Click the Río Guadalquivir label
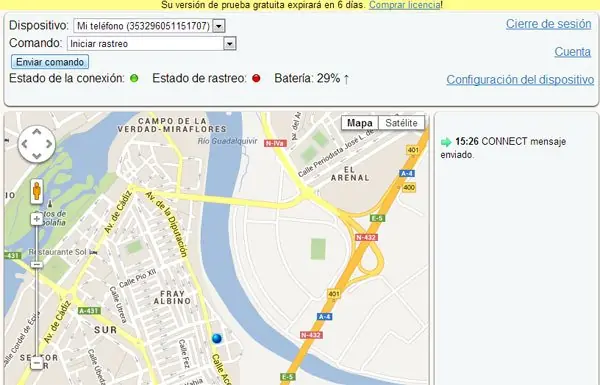 tap(227, 141)
